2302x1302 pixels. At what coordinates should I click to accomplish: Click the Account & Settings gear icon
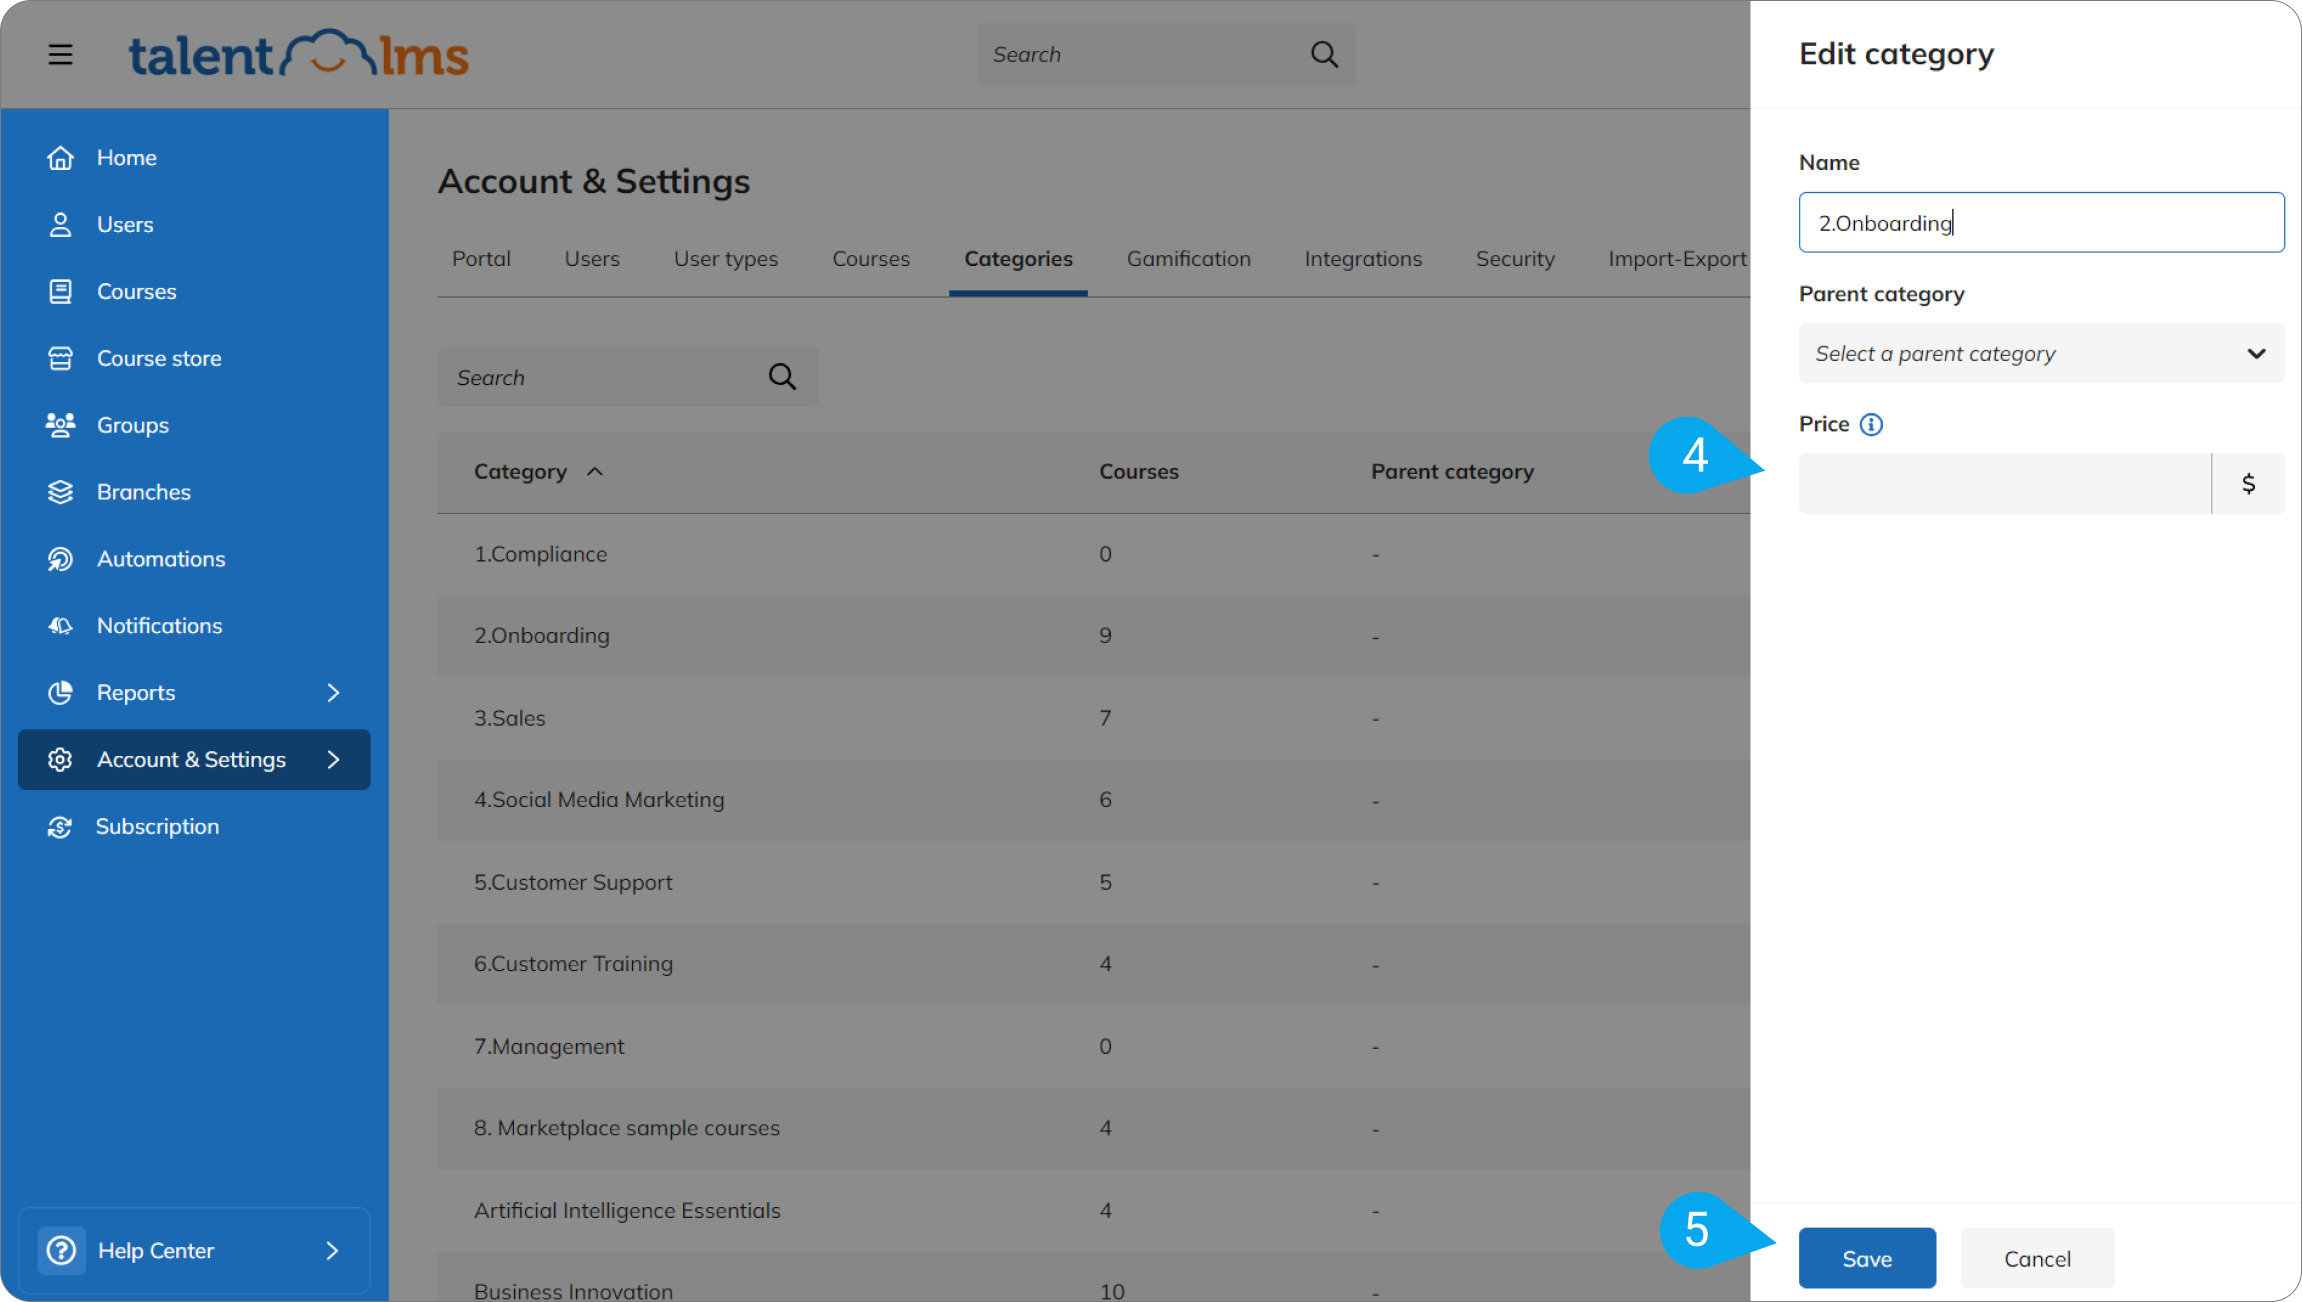tap(60, 759)
